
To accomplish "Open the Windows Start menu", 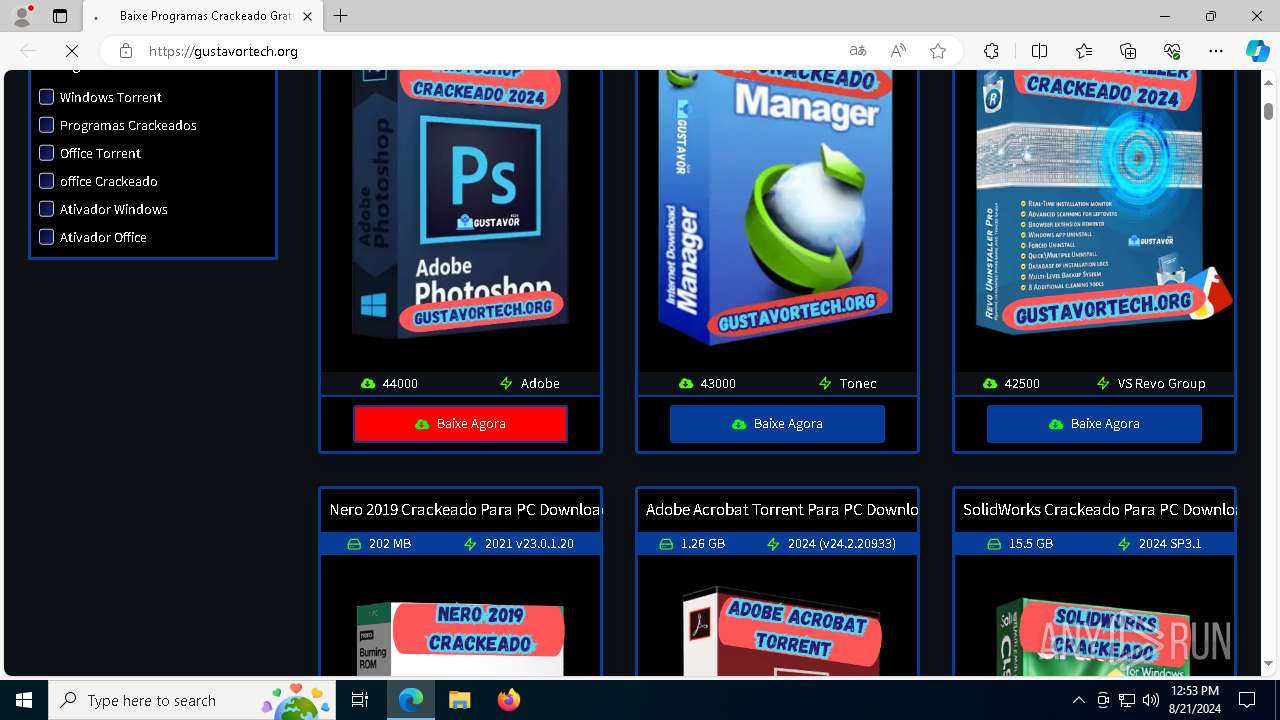I will pyautogui.click(x=24, y=700).
